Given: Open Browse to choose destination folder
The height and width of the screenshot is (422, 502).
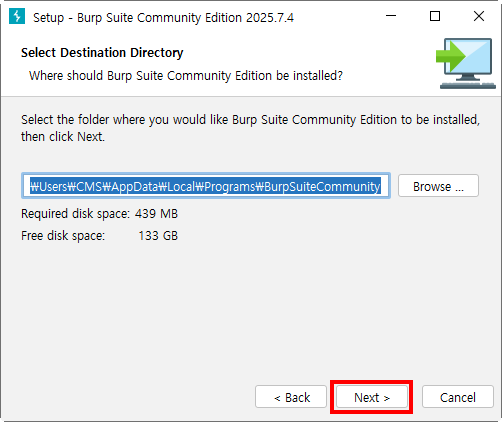Looking at the screenshot, I should [x=438, y=186].
